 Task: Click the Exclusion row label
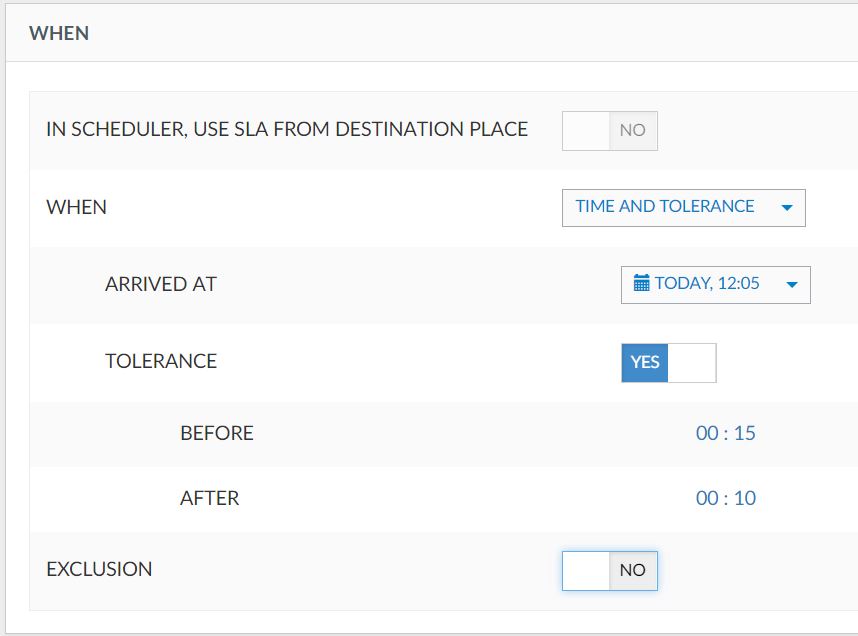(99, 569)
